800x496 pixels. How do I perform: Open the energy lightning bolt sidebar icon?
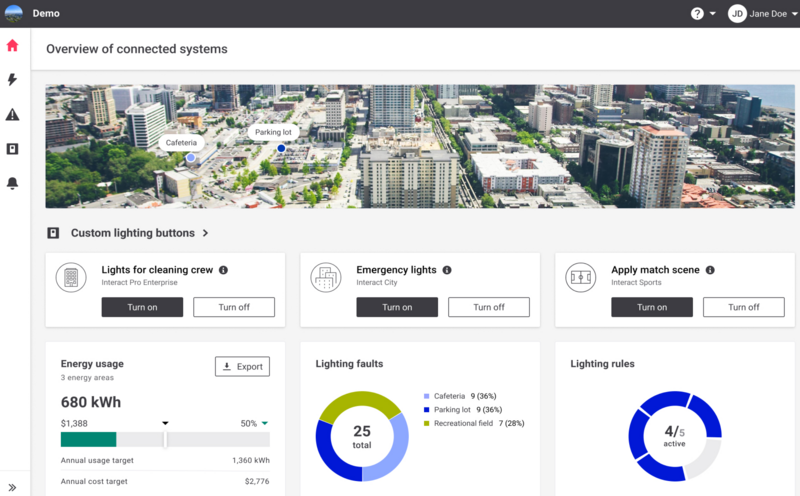tap(13, 79)
